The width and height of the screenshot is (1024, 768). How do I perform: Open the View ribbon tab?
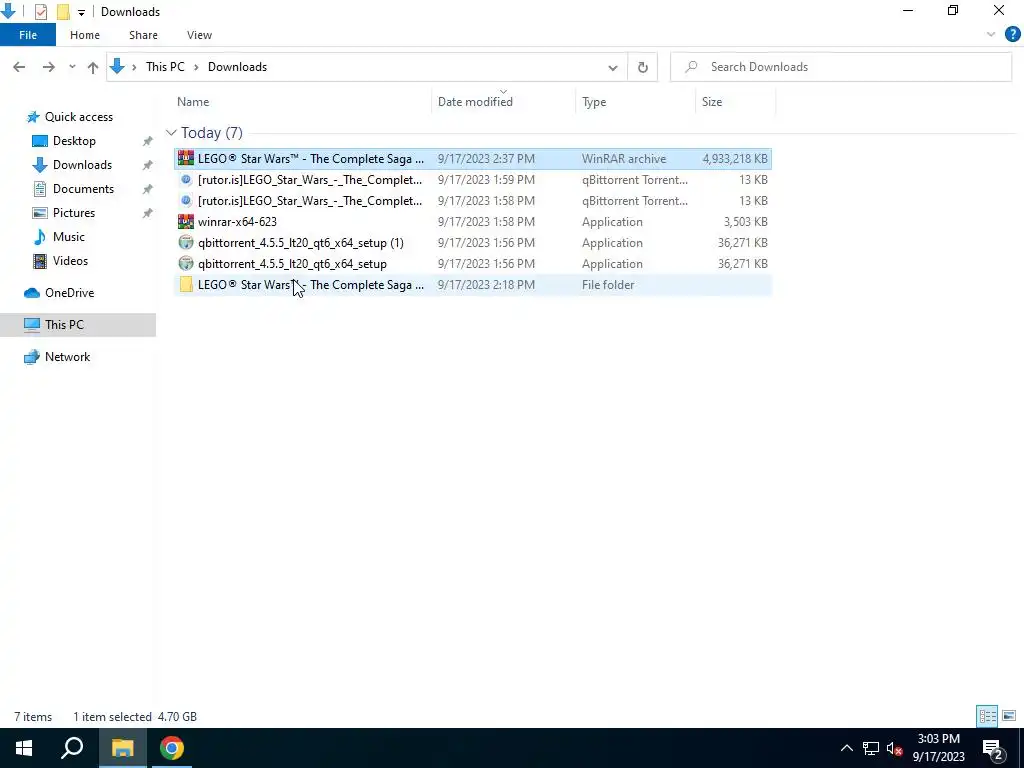pos(199,35)
